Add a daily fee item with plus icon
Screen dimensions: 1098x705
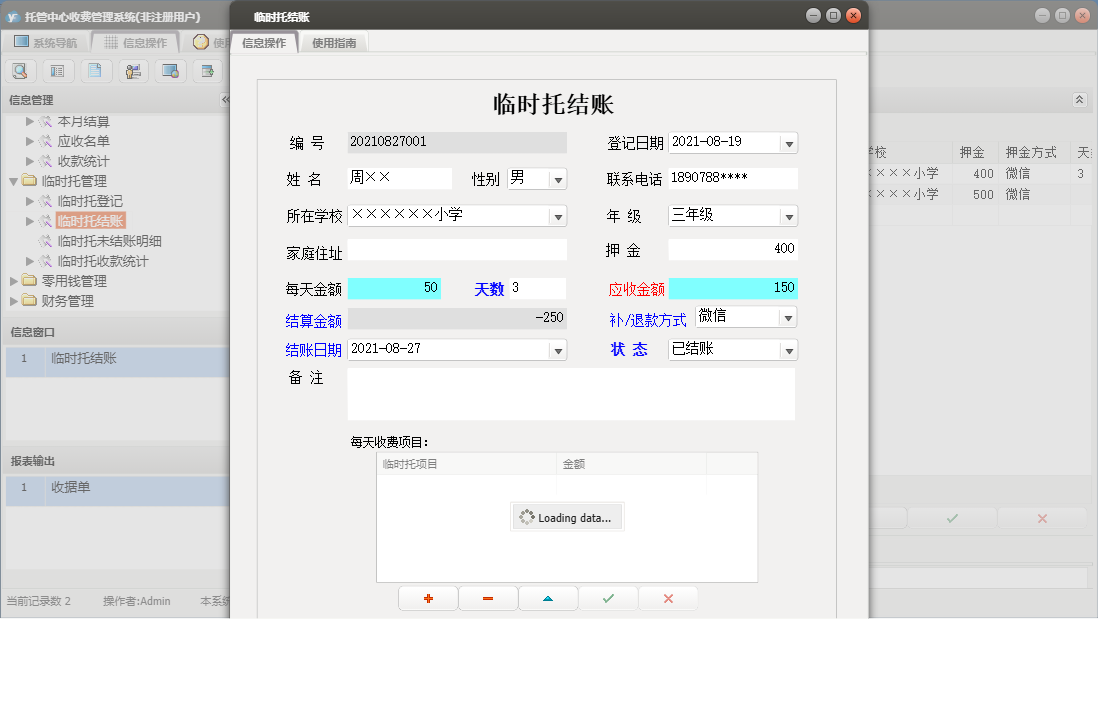pyautogui.click(x=427, y=597)
